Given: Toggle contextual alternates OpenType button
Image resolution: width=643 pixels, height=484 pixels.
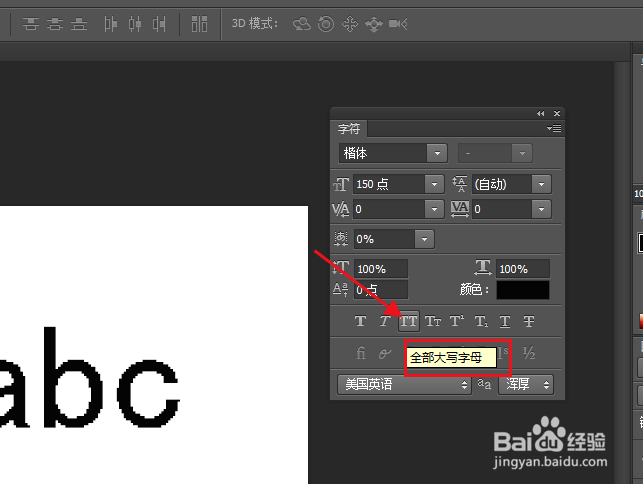Looking at the screenshot, I should [385, 353].
